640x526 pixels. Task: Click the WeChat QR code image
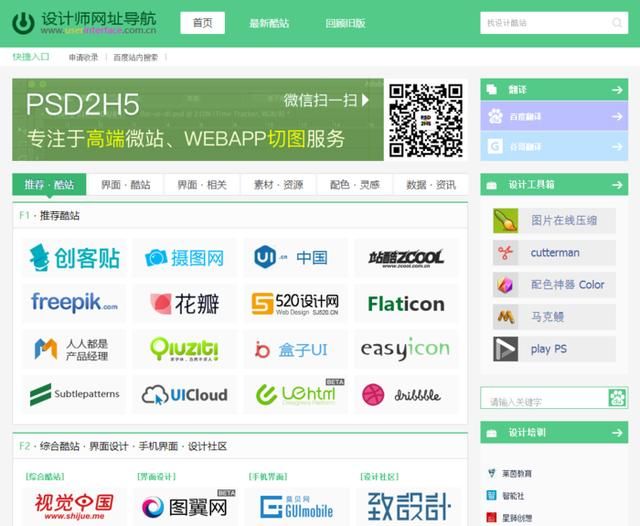tap(426, 120)
